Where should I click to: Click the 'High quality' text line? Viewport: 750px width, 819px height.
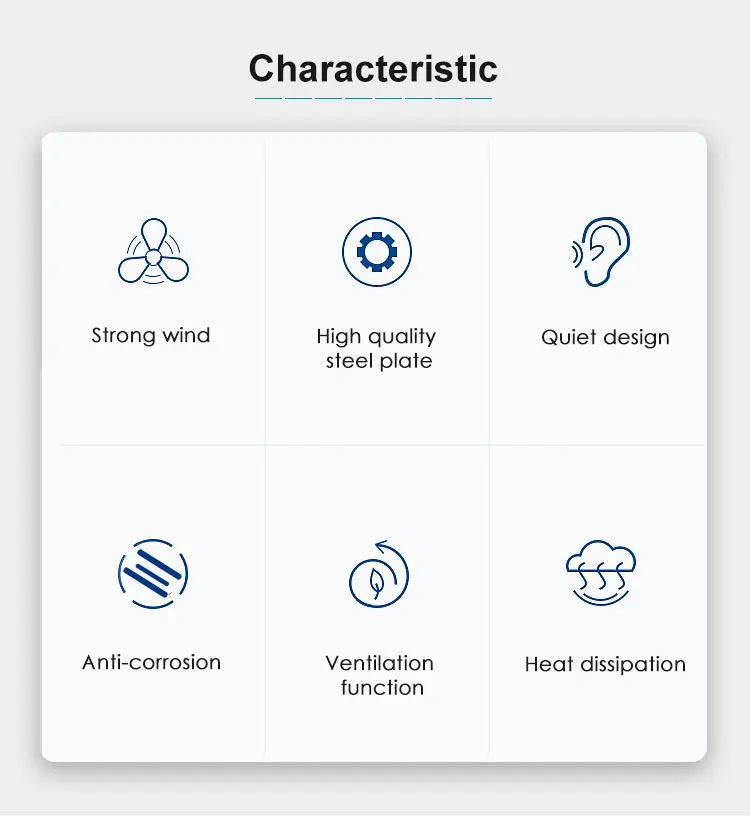(x=376, y=336)
